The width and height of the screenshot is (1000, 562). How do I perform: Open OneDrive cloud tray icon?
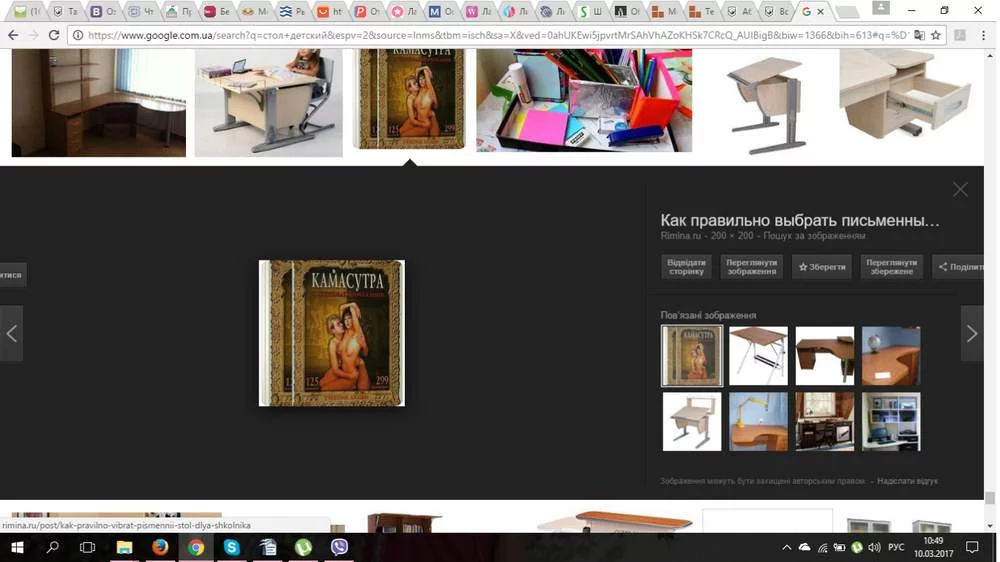[x=805, y=547]
